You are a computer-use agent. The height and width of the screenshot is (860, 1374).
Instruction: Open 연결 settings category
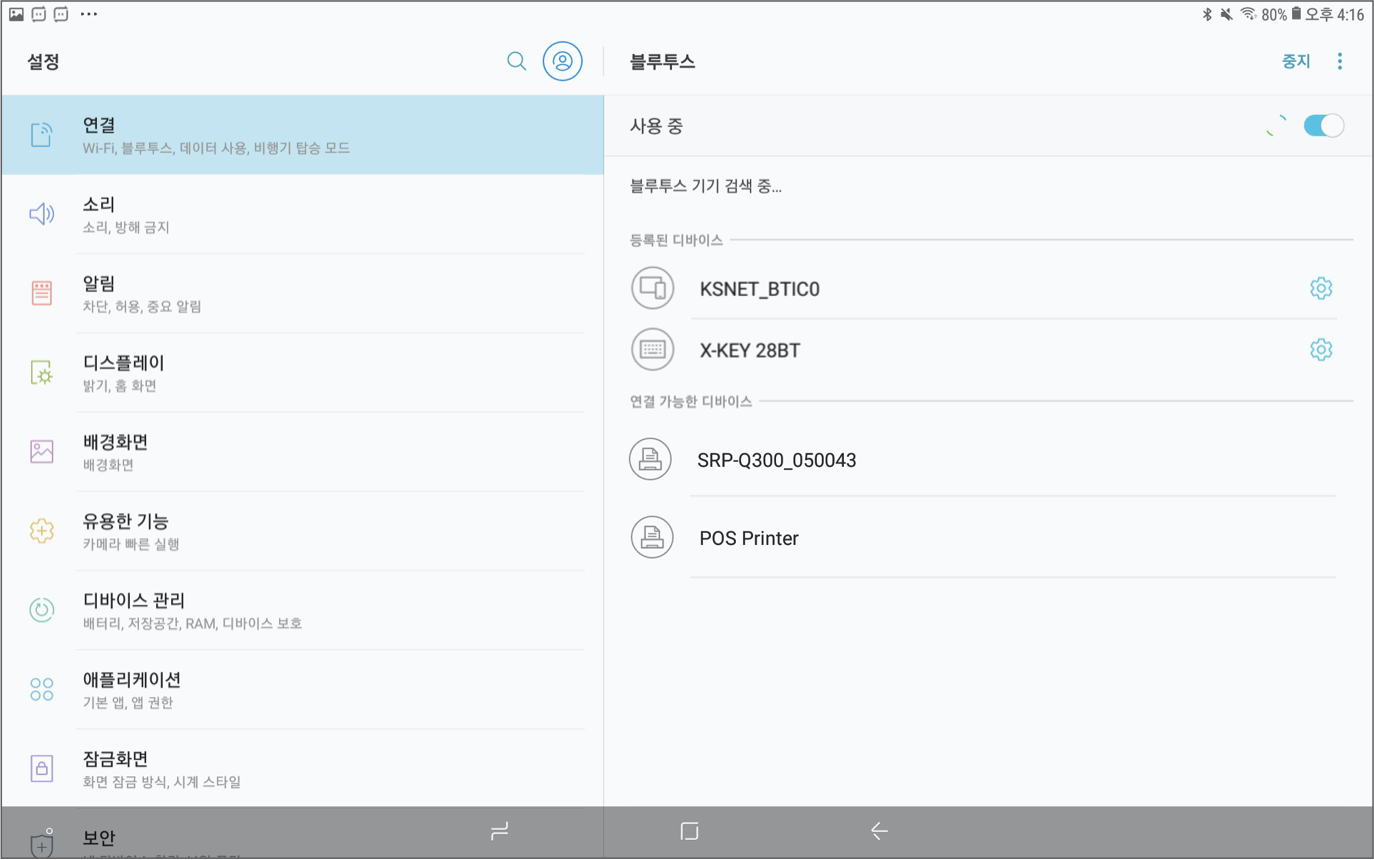302,135
